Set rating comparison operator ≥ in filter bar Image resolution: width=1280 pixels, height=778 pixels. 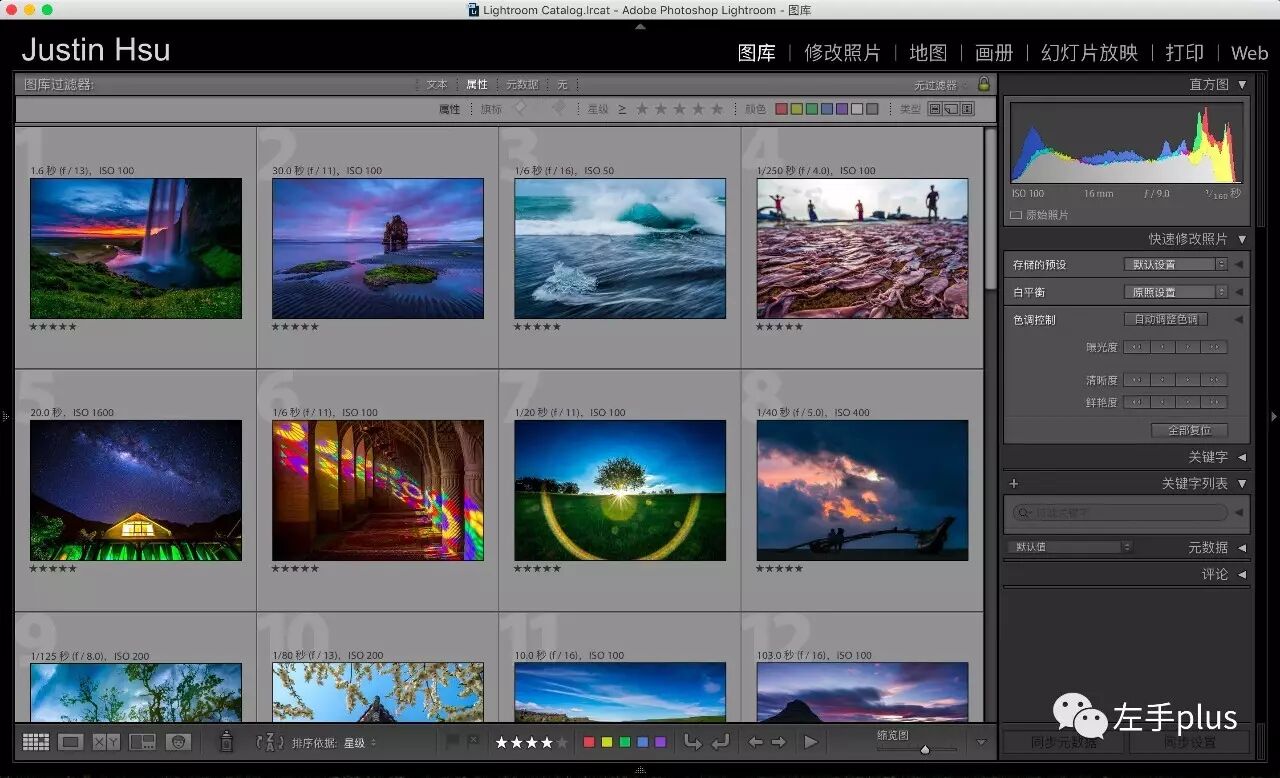pos(622,109)
